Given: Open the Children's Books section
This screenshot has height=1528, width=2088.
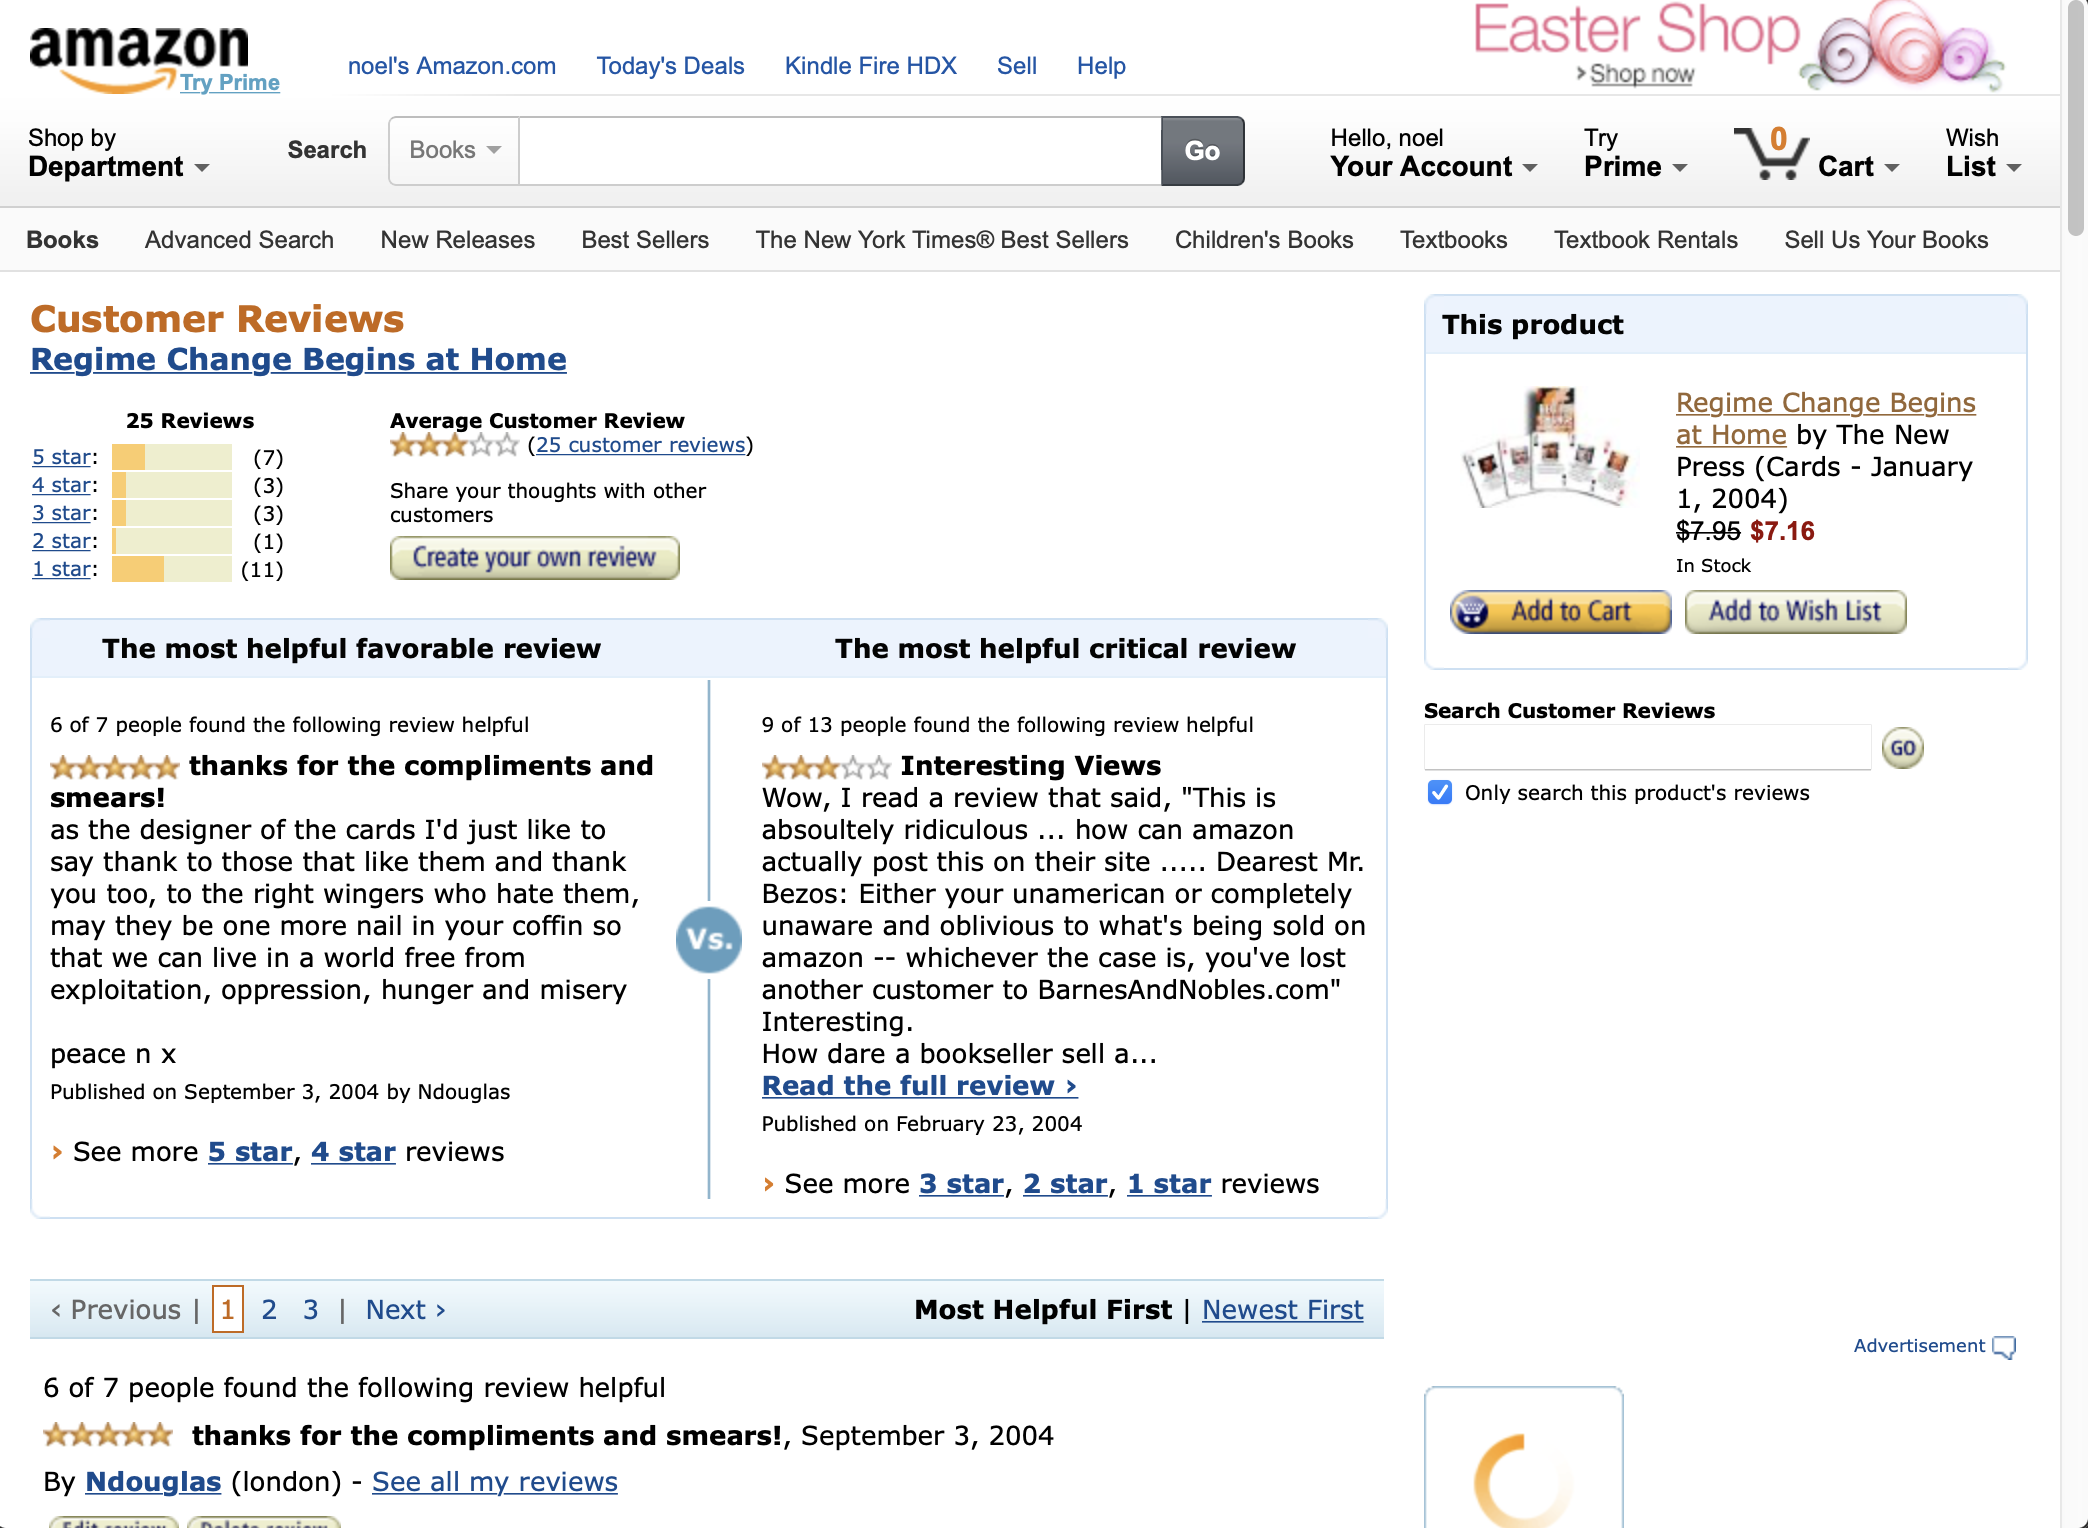Looking at the screenshot, I should (1263, 239).
